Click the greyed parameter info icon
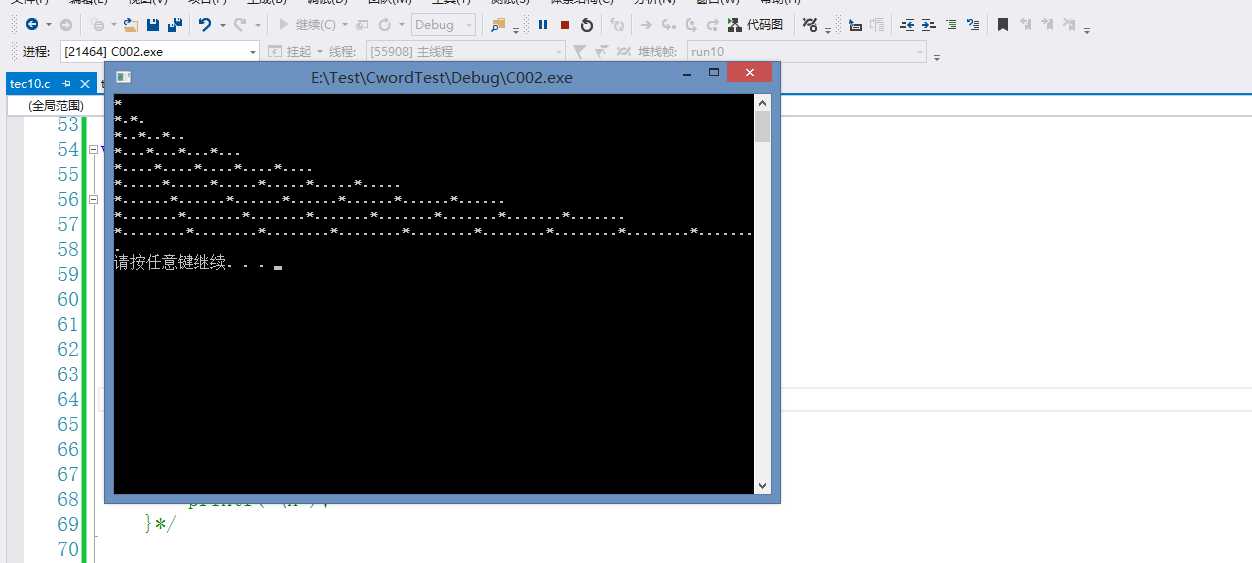The width and height of the screenshot is (1252, 563). pyautogui.click(x=877, y=24)
